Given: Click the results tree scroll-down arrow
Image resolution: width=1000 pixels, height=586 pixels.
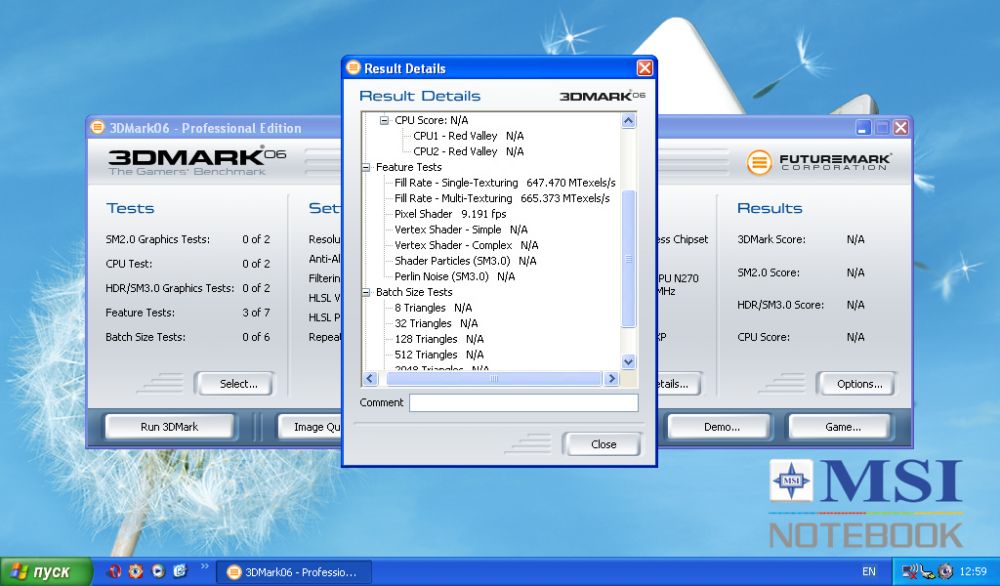Looking at the screenshot, I should pos(628,362).
